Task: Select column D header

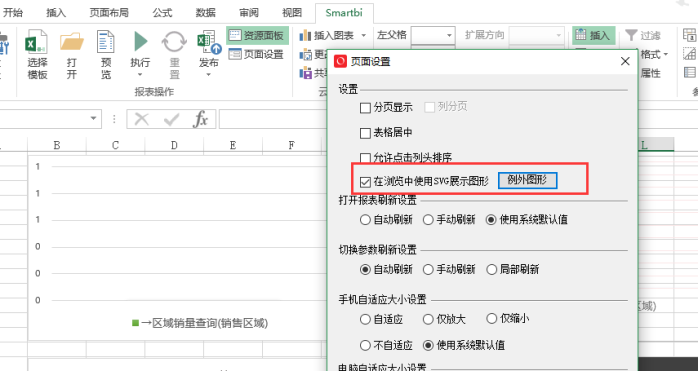Action: click(x=174, y=145)
